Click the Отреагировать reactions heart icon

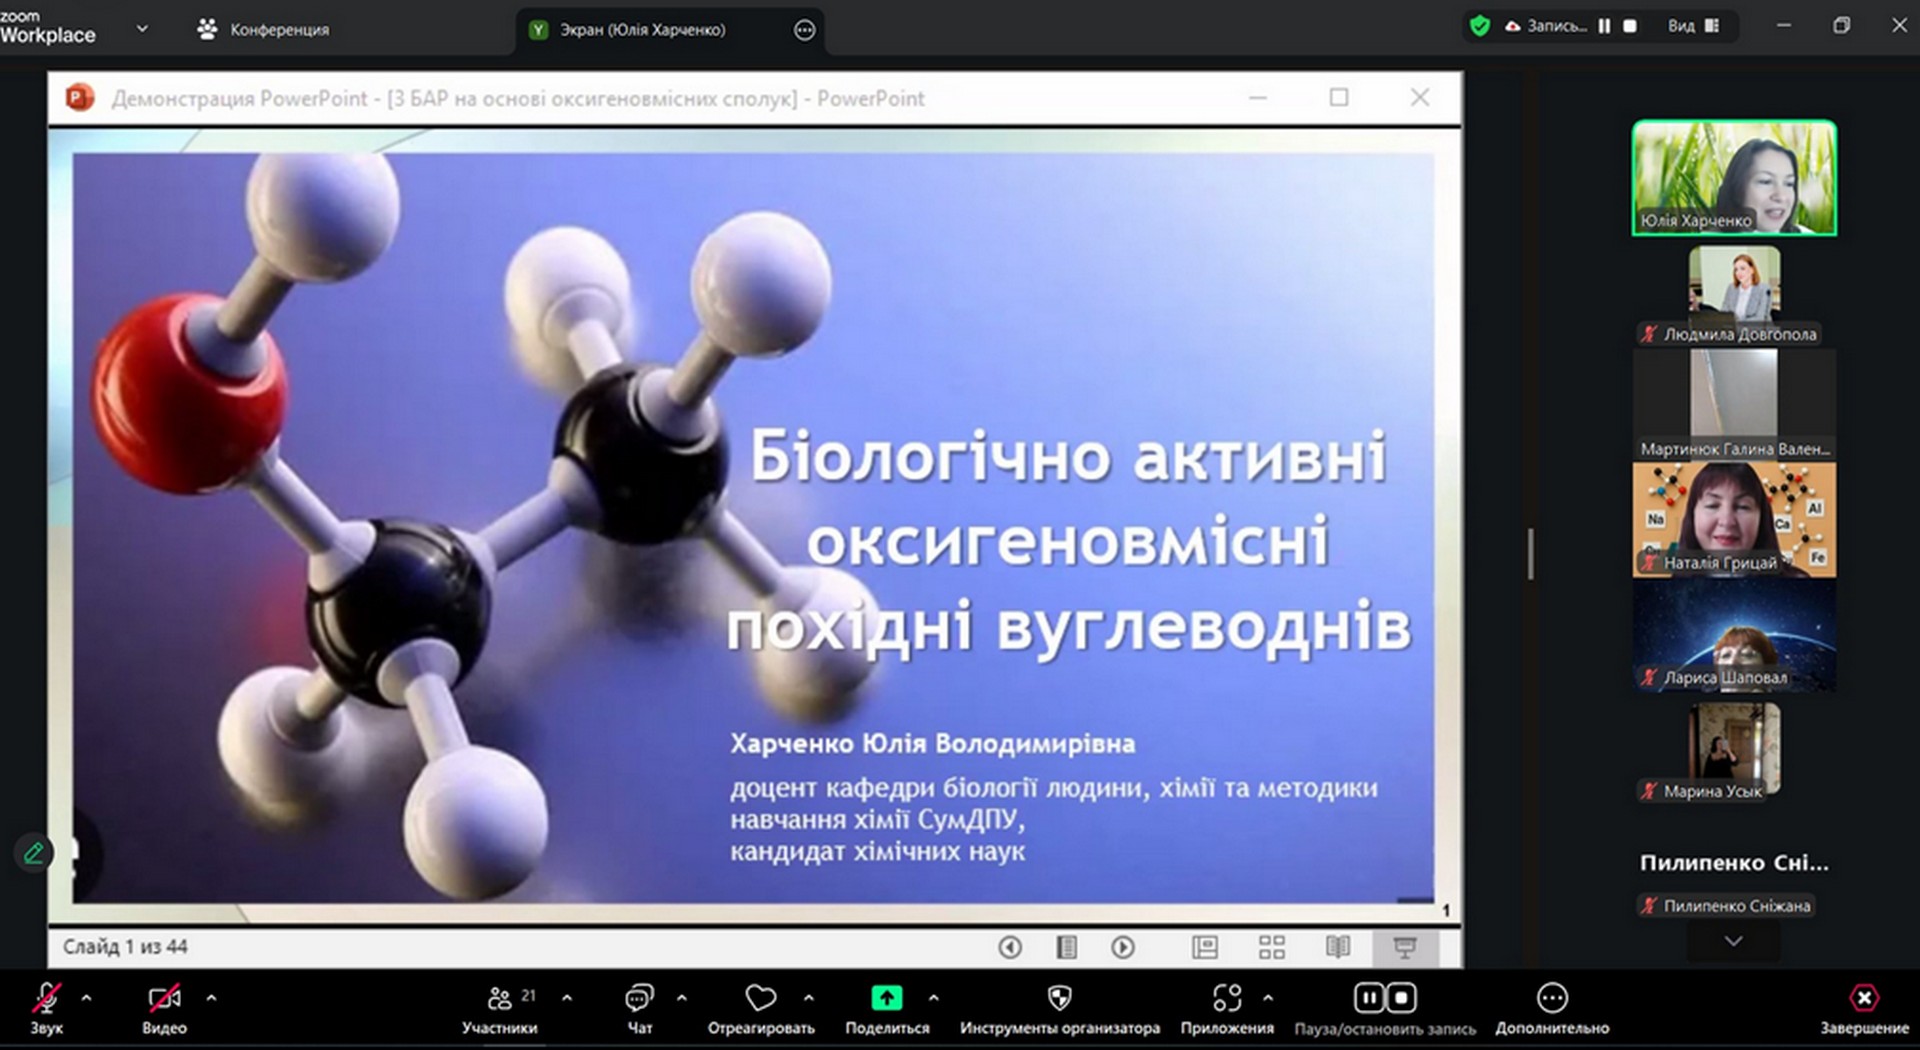tap(760, 999)
